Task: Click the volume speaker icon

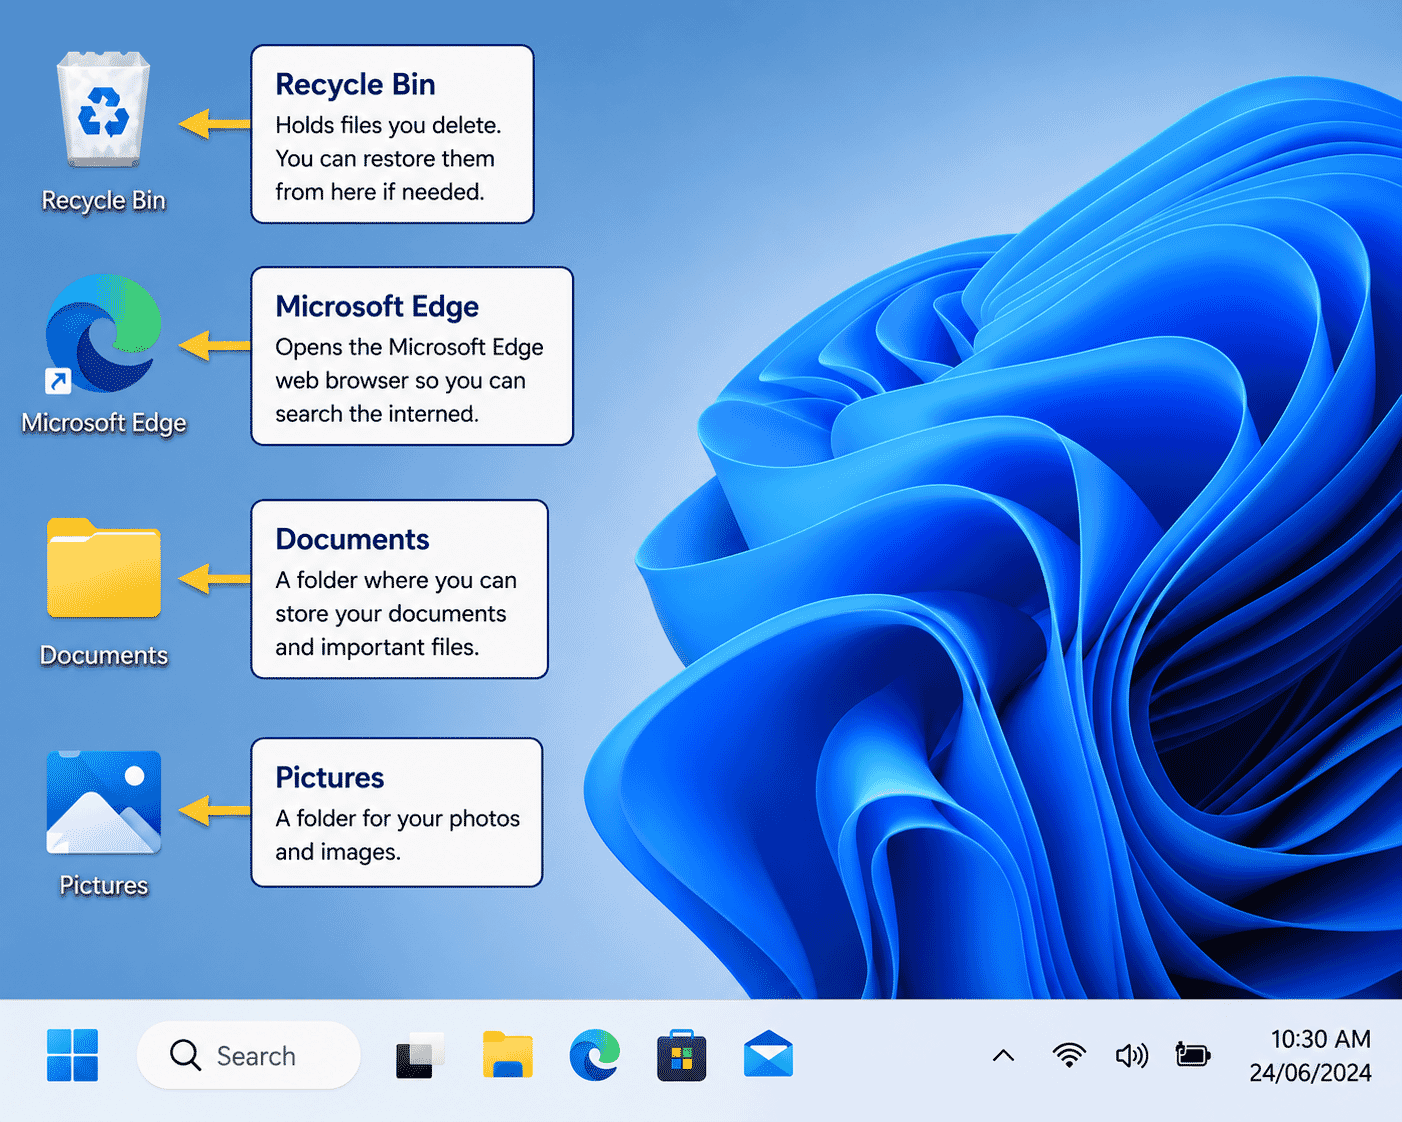Action: 1131,1055
